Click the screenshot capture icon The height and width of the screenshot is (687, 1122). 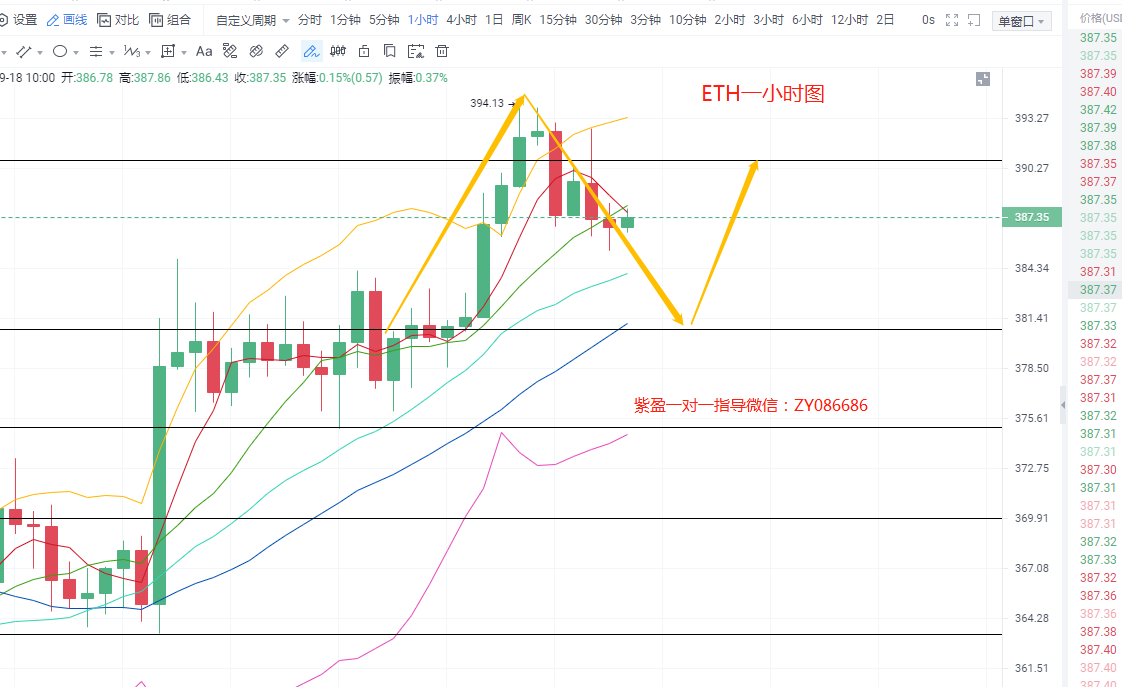click(x=973, y=20)
